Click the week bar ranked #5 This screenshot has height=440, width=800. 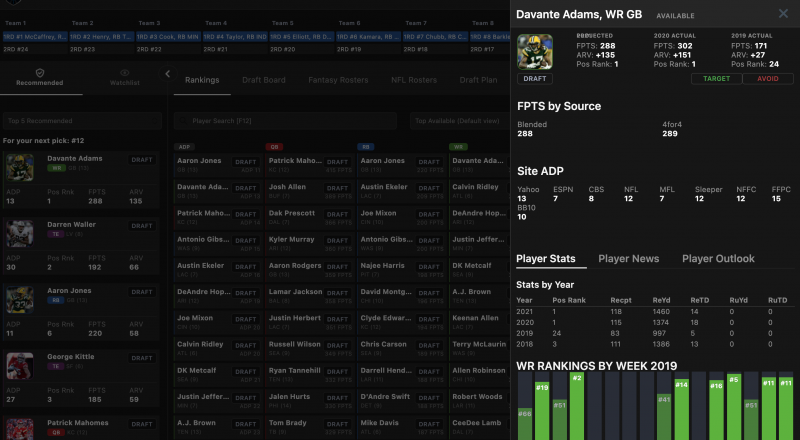[x=734, y=407]
